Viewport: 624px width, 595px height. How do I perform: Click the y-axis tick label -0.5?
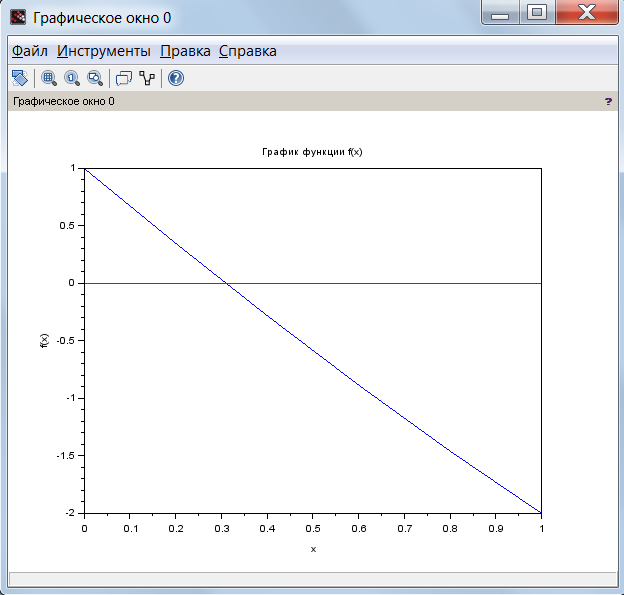pyautogui.click(x=66, y=341)
